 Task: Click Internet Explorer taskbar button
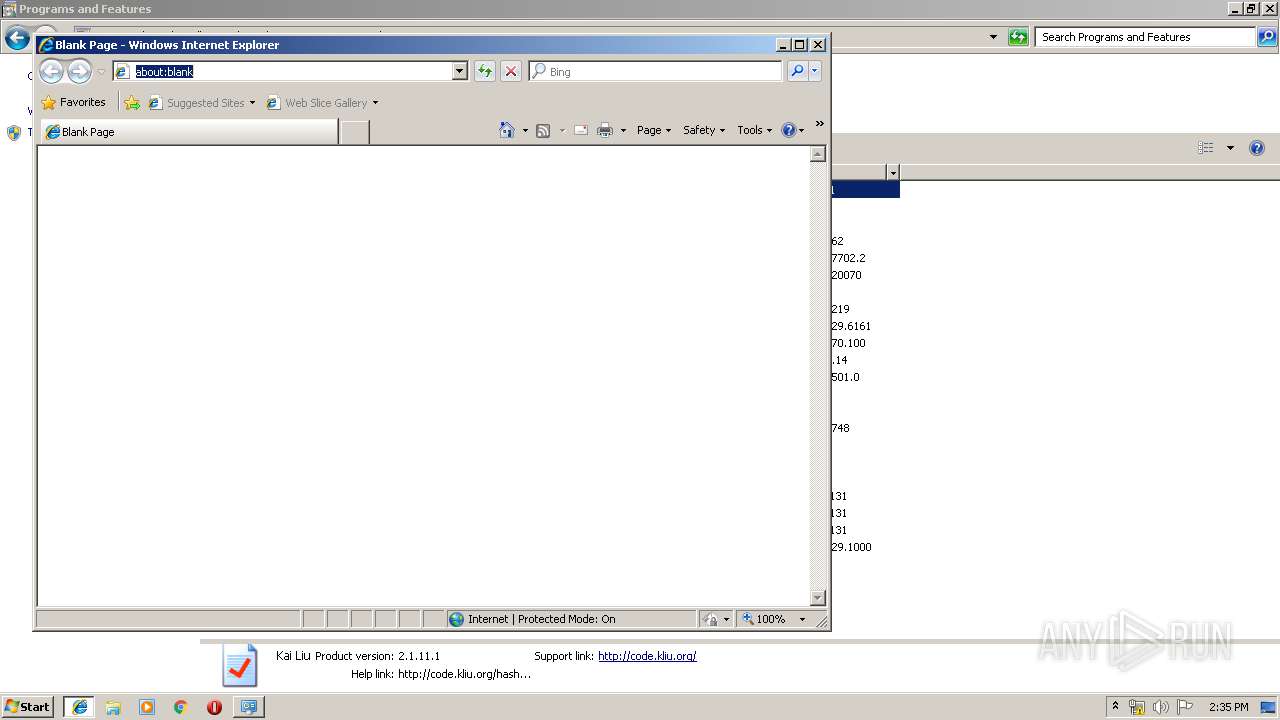tap(80, 707)
